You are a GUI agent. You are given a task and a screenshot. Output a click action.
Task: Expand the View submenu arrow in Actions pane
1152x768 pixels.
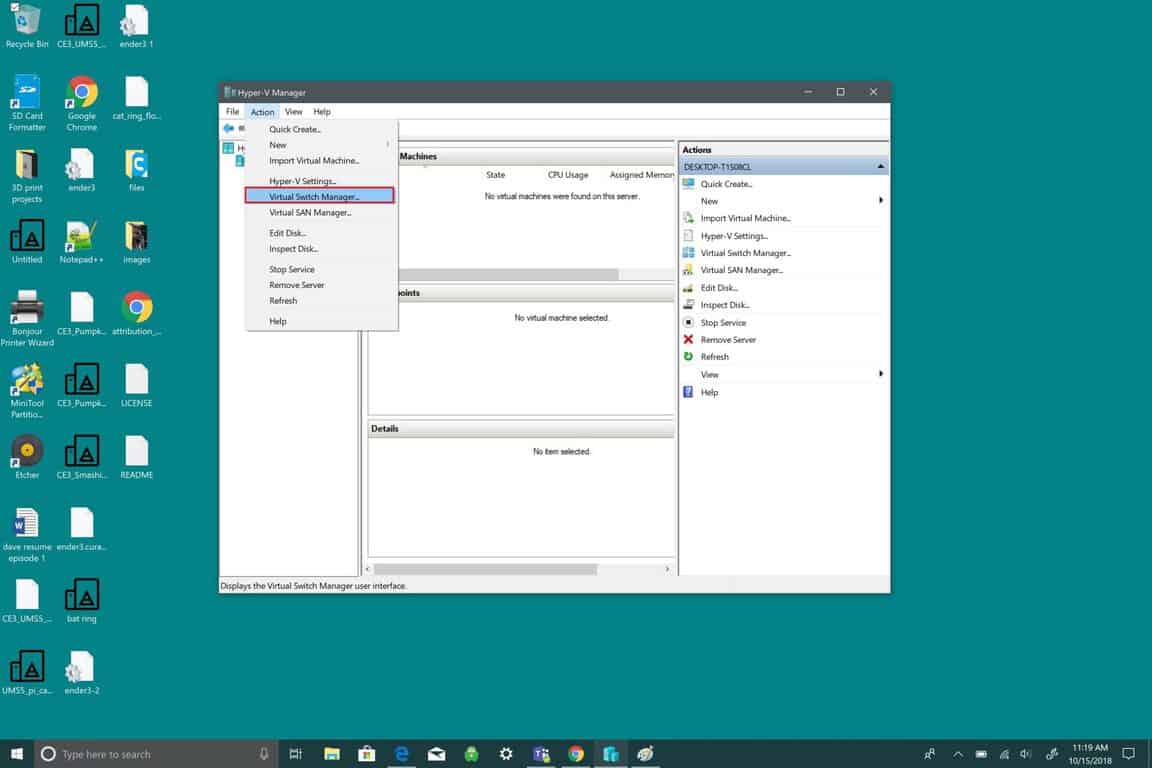[881, 374]
